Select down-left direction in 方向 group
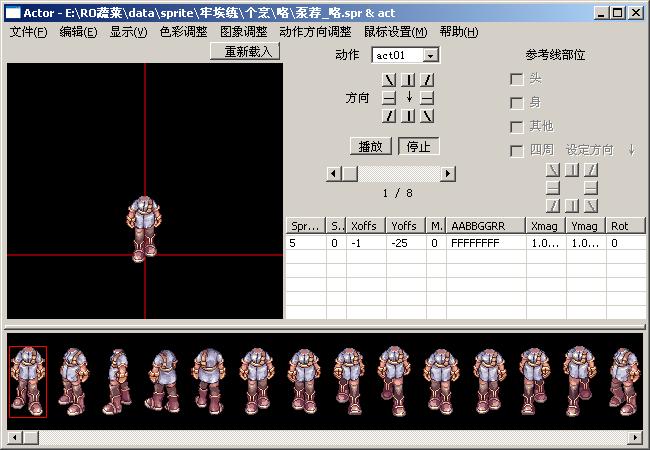The width and height of the screenshot is (650, 450). (389, 116)
